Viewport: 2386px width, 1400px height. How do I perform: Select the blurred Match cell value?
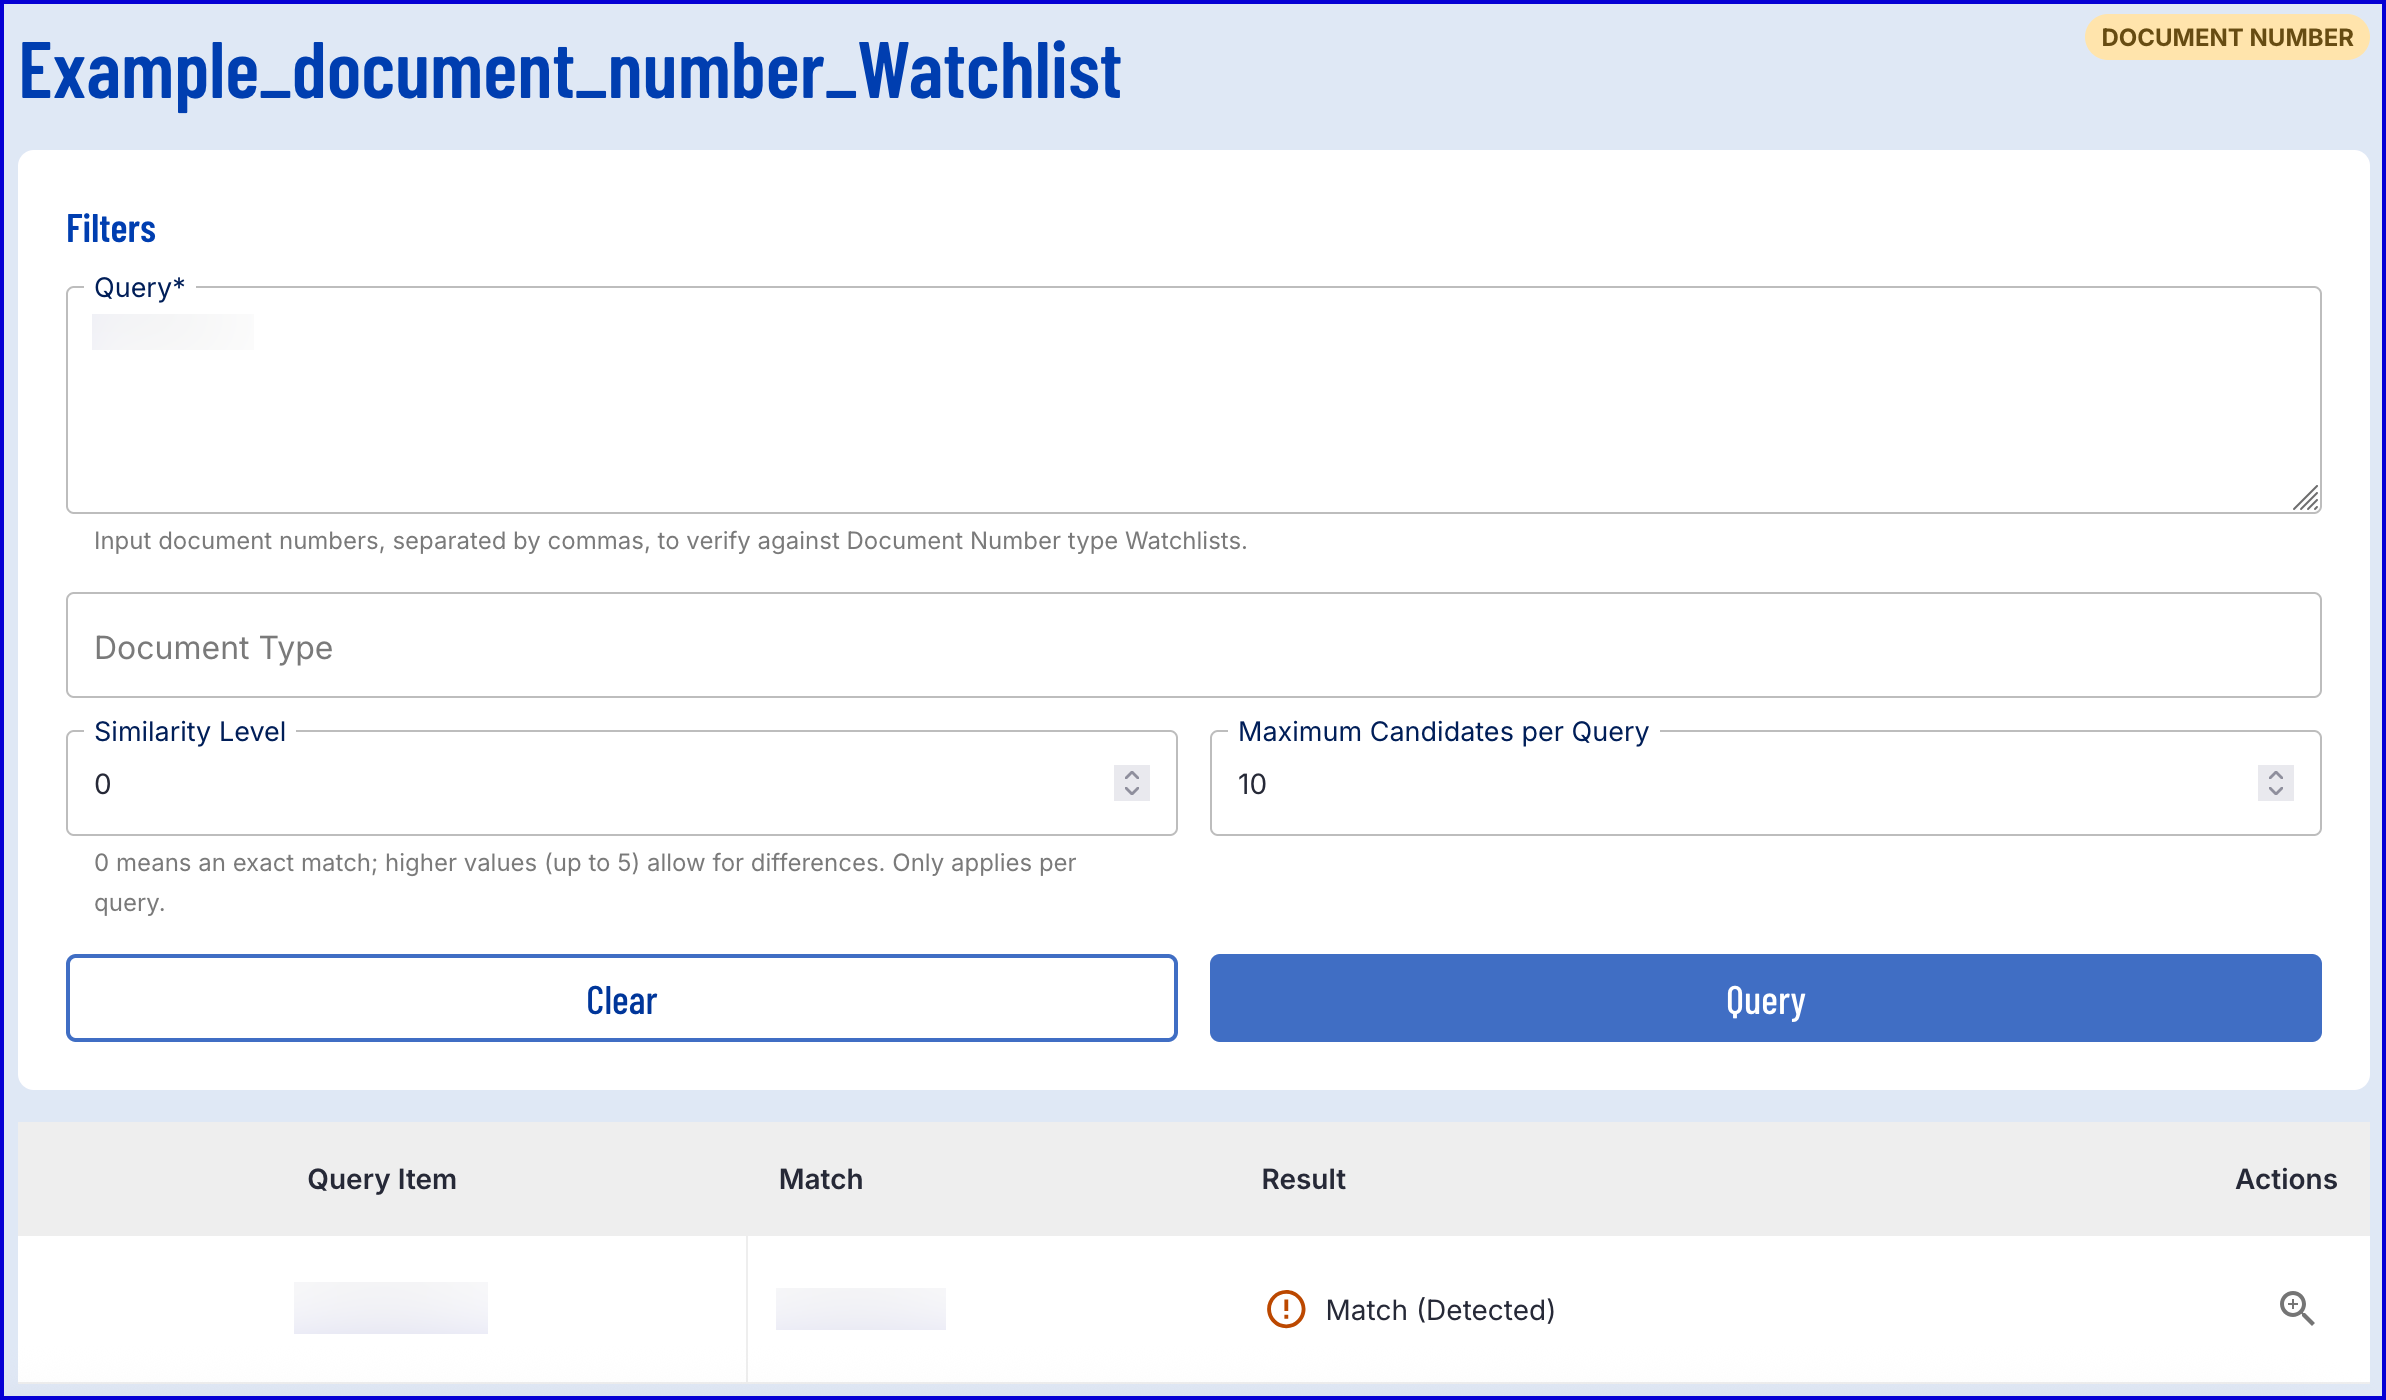(x=861, y=1309)
